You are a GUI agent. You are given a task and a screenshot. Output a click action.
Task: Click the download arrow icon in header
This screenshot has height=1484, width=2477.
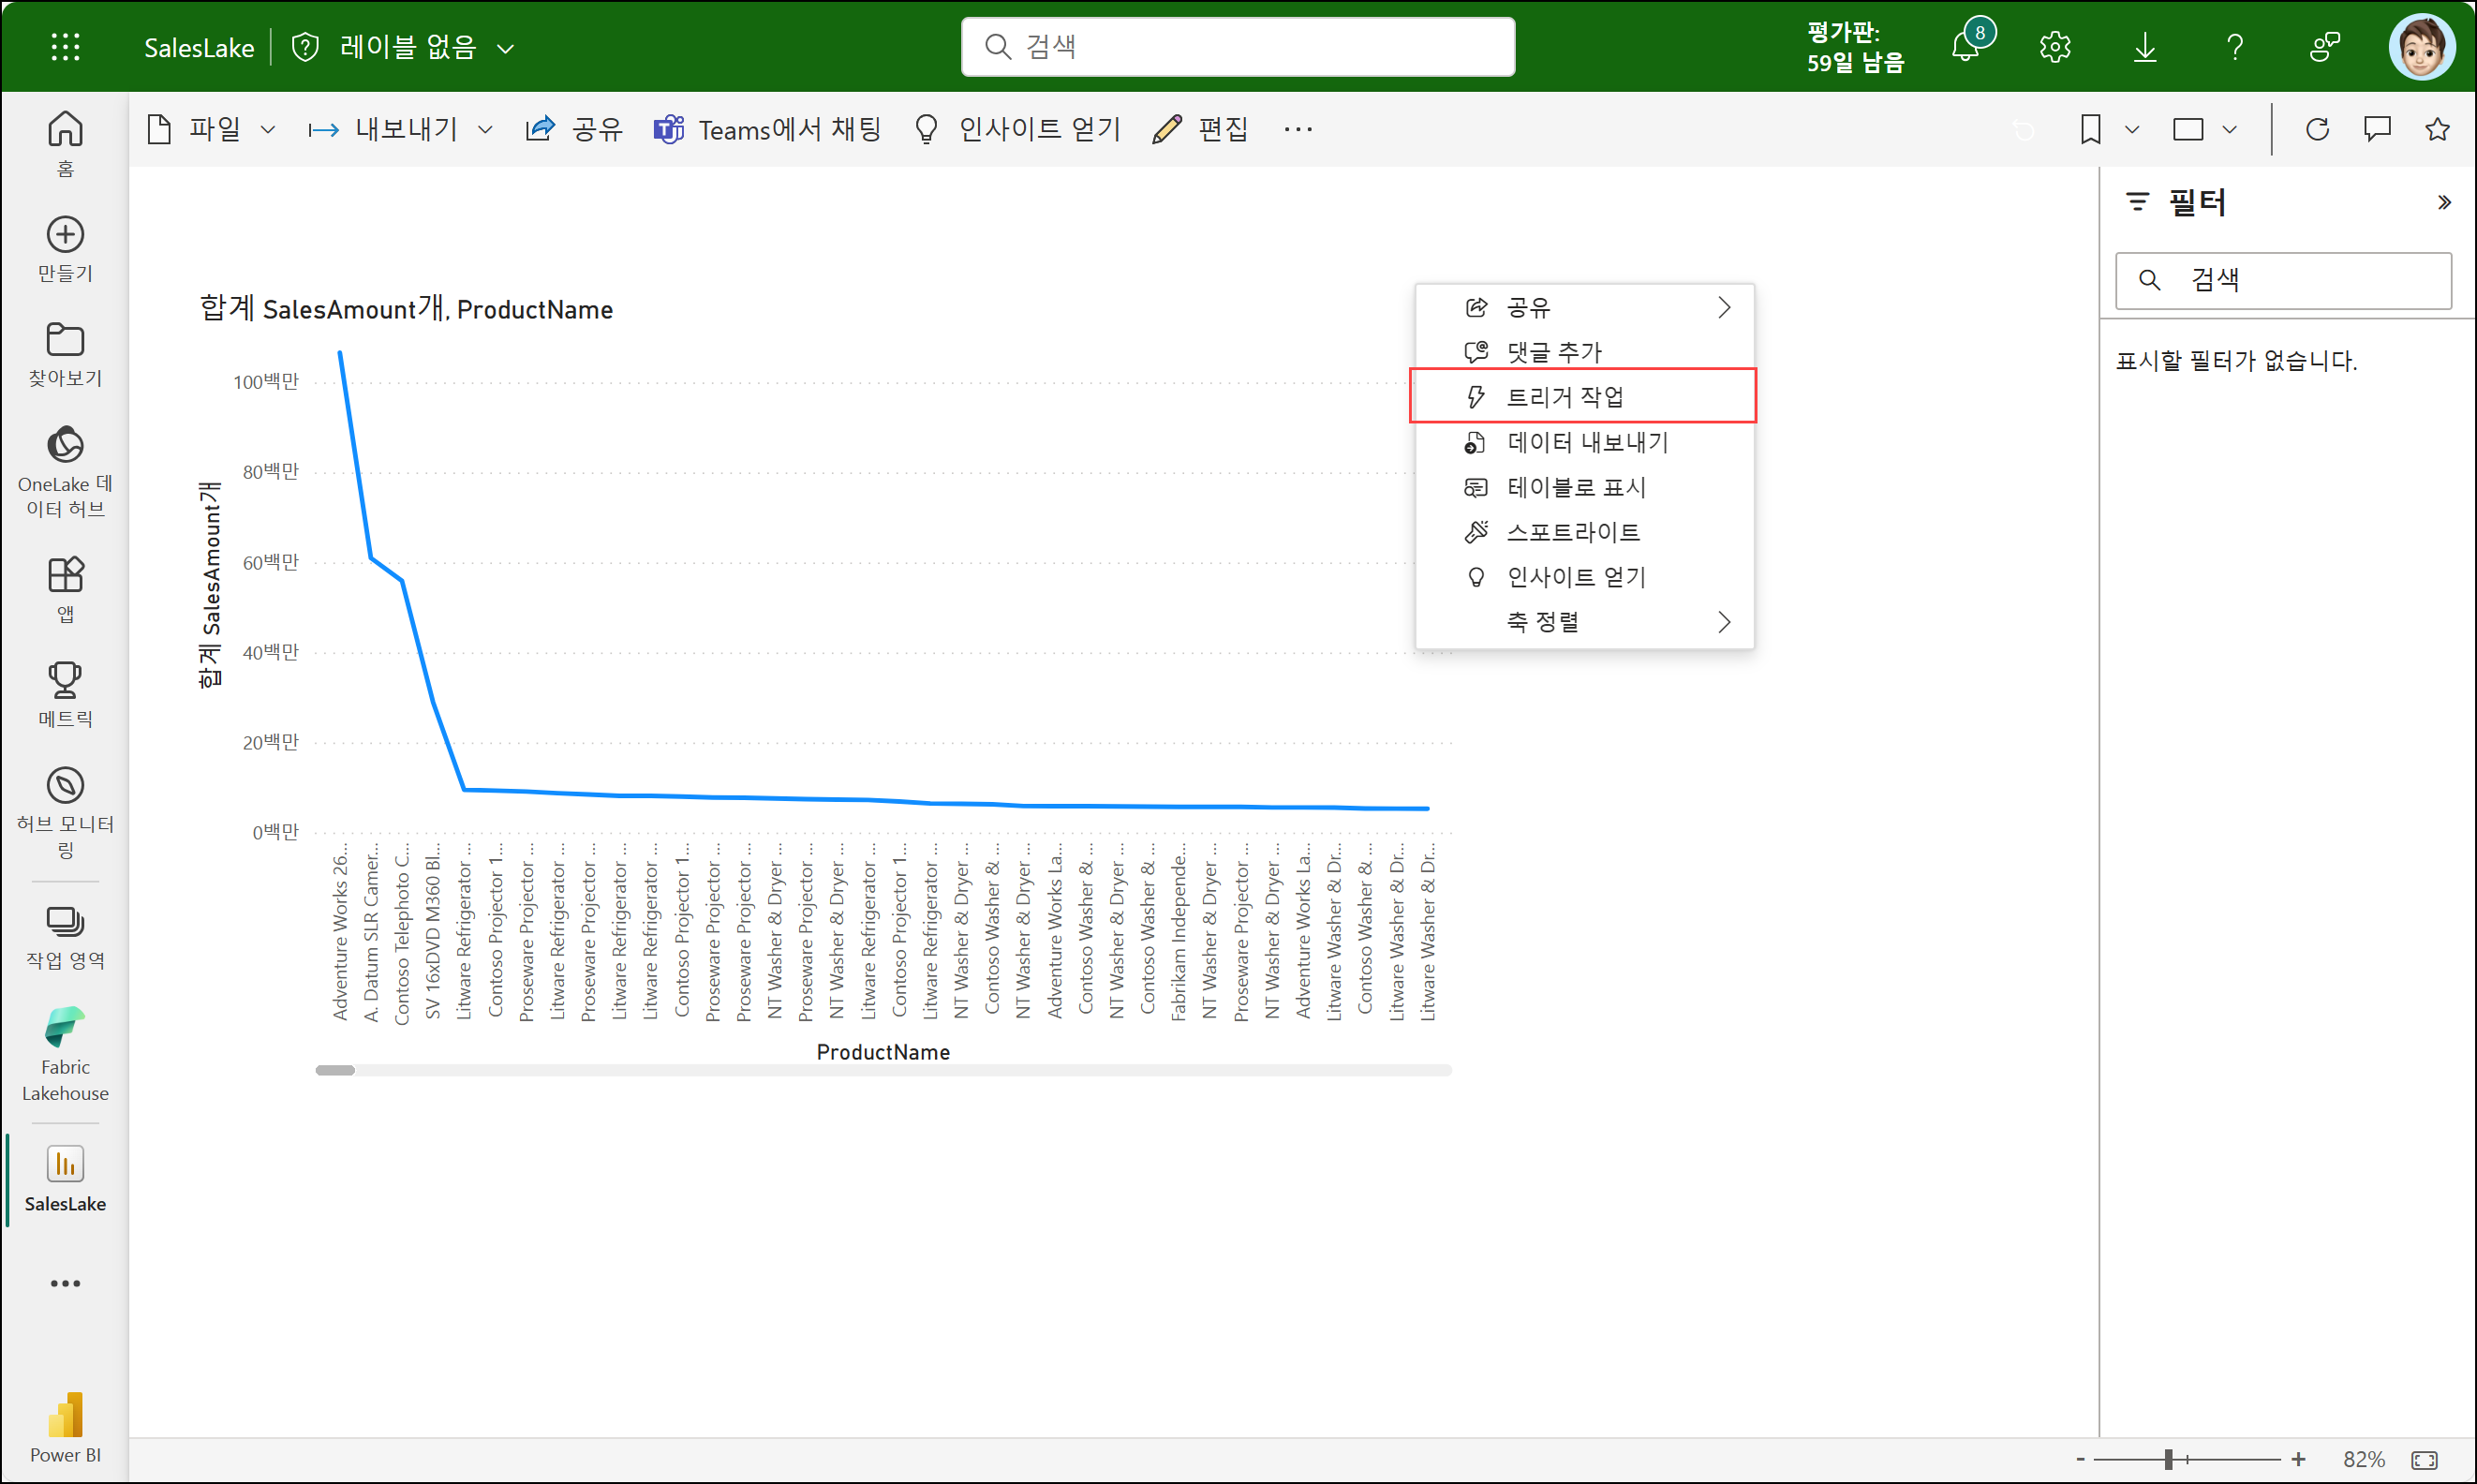(2144, 47)
